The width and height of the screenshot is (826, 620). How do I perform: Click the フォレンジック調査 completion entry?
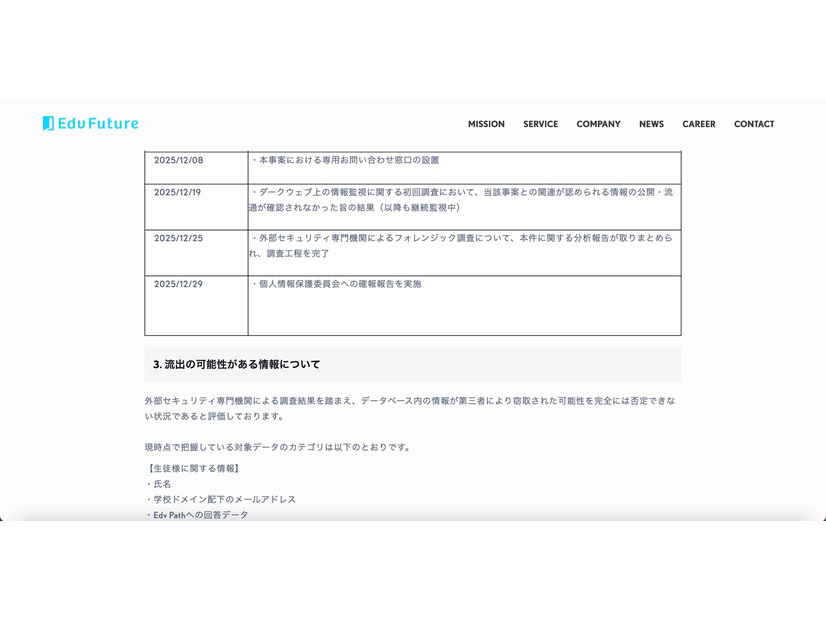click(460, 245)
